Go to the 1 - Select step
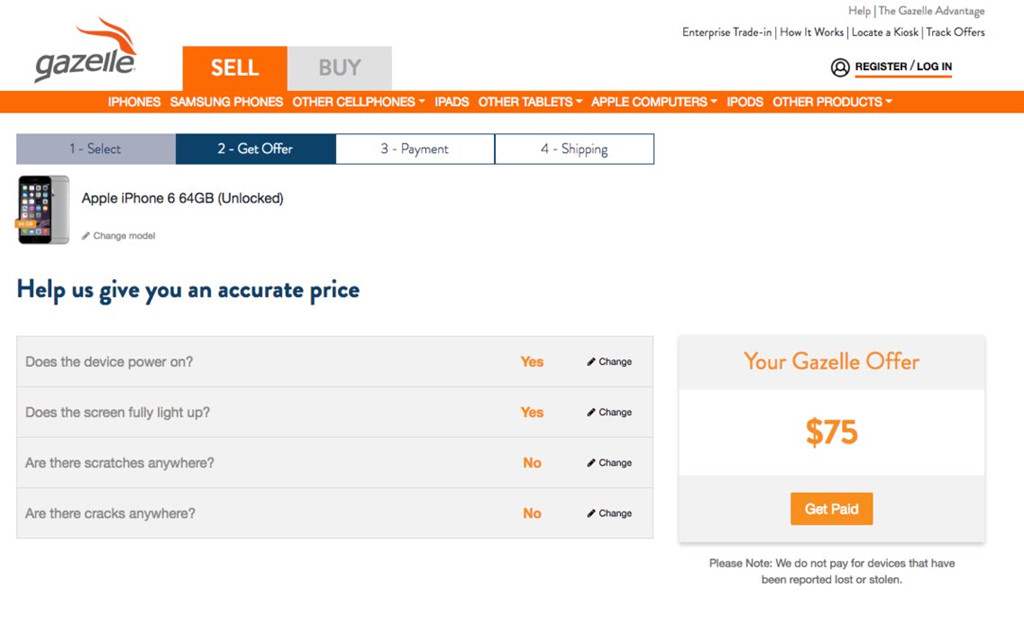 (95, 148)
